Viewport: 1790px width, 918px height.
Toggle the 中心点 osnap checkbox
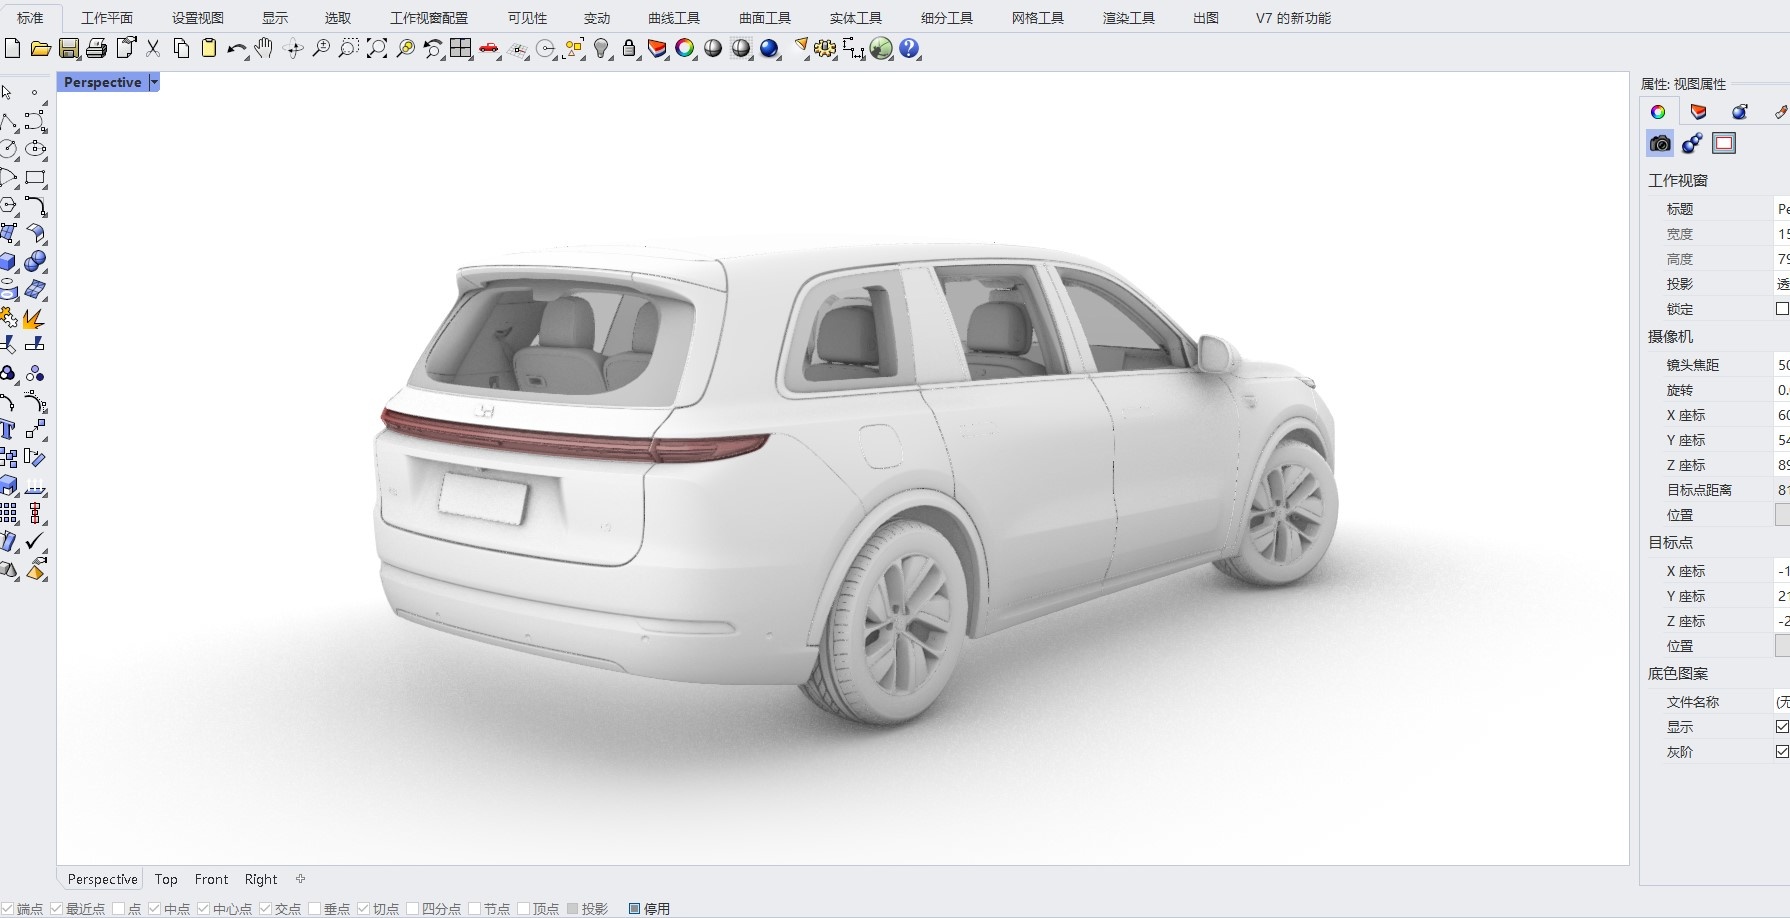(x=203, y=909)
